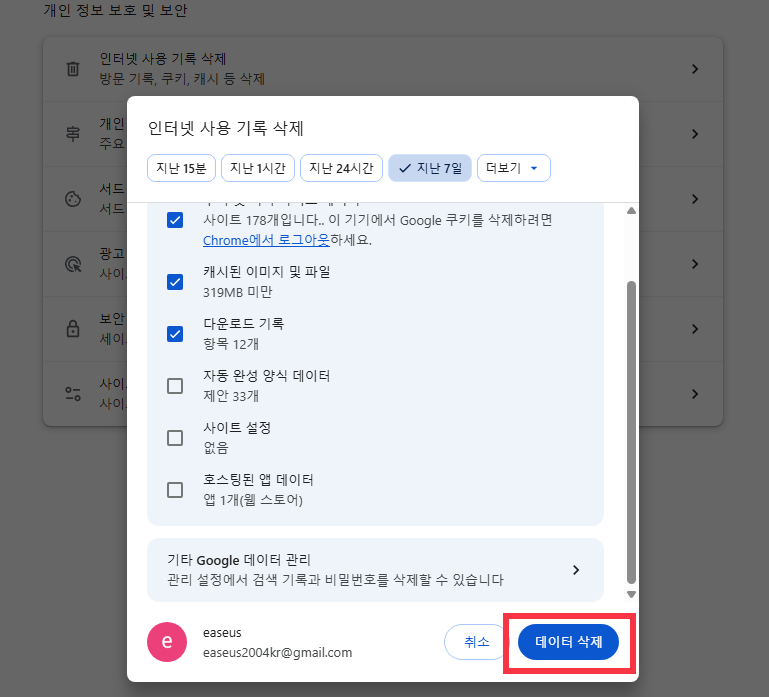Click the site settings sliders icon
The image size is (769, 697).
pyautogui.click(x=73, y=394)
